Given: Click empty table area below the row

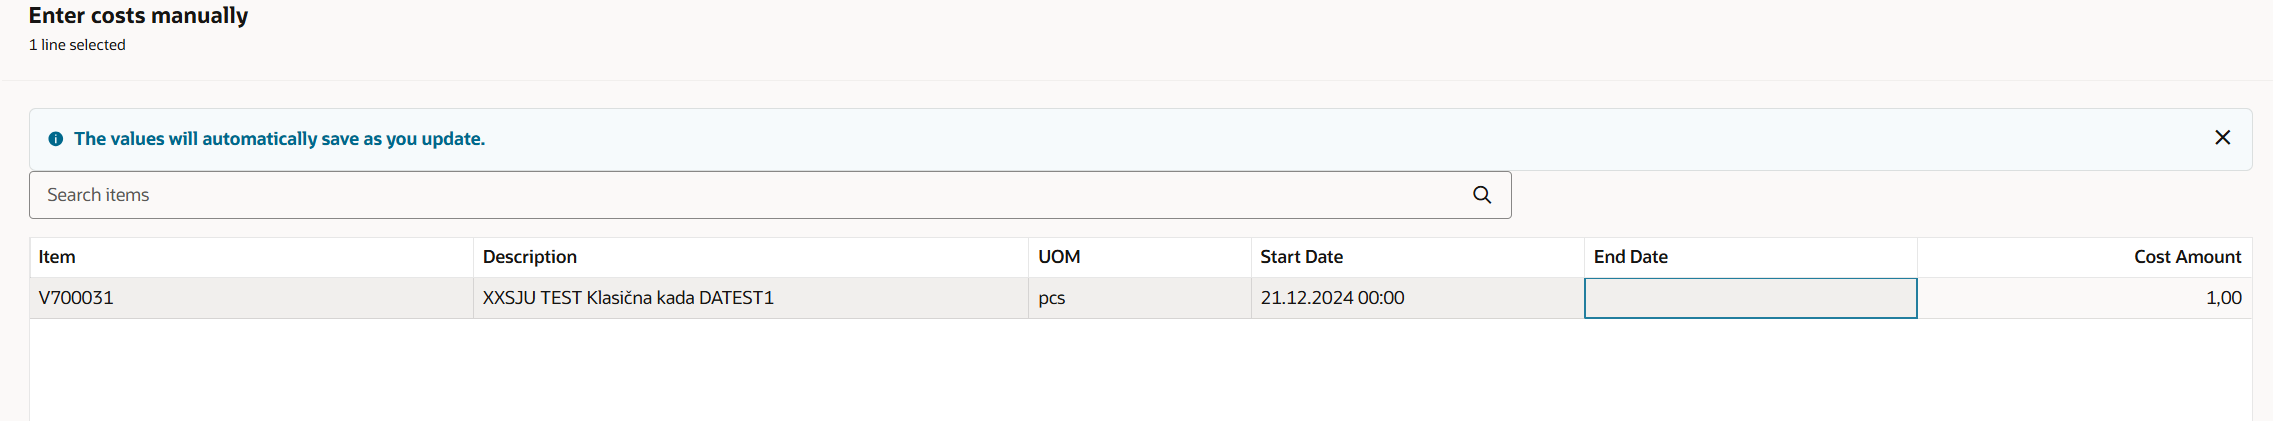Looking at the screenshot, I should pyautogui.click(x=1140, y=370).
